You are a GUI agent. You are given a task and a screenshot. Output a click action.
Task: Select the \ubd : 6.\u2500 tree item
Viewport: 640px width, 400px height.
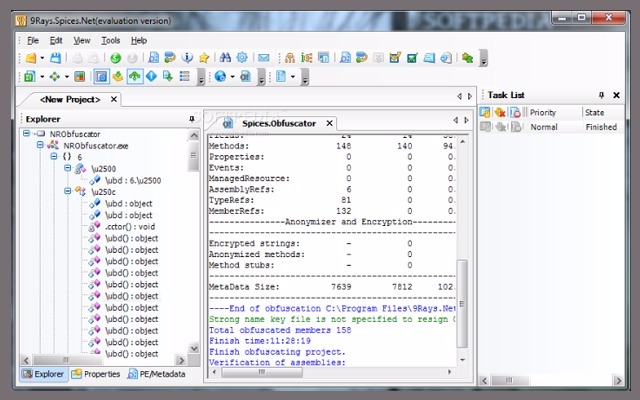point(133,180)
